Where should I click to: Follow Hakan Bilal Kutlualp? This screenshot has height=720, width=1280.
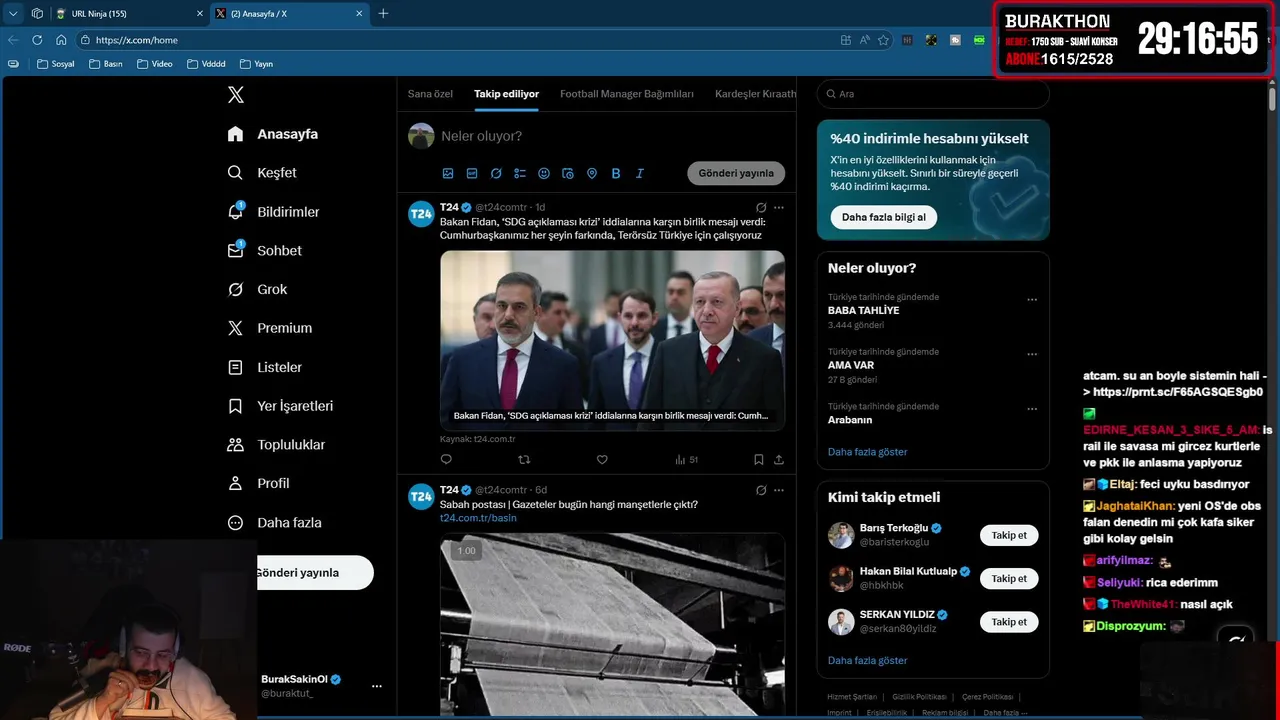(1009, 578)
